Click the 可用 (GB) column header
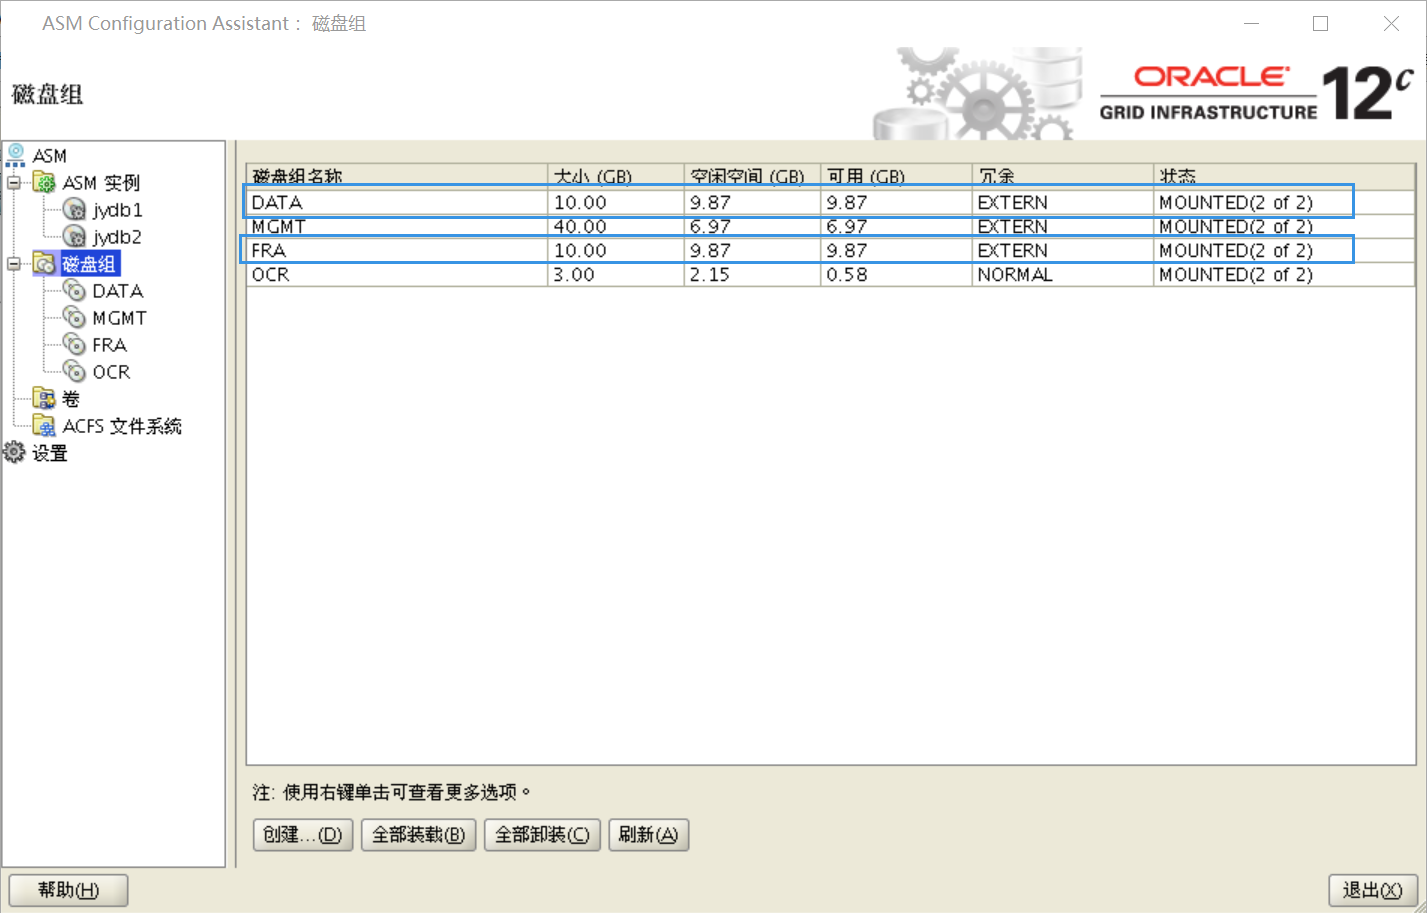The width and height of the screenshot is (1427, 913). 896,176
